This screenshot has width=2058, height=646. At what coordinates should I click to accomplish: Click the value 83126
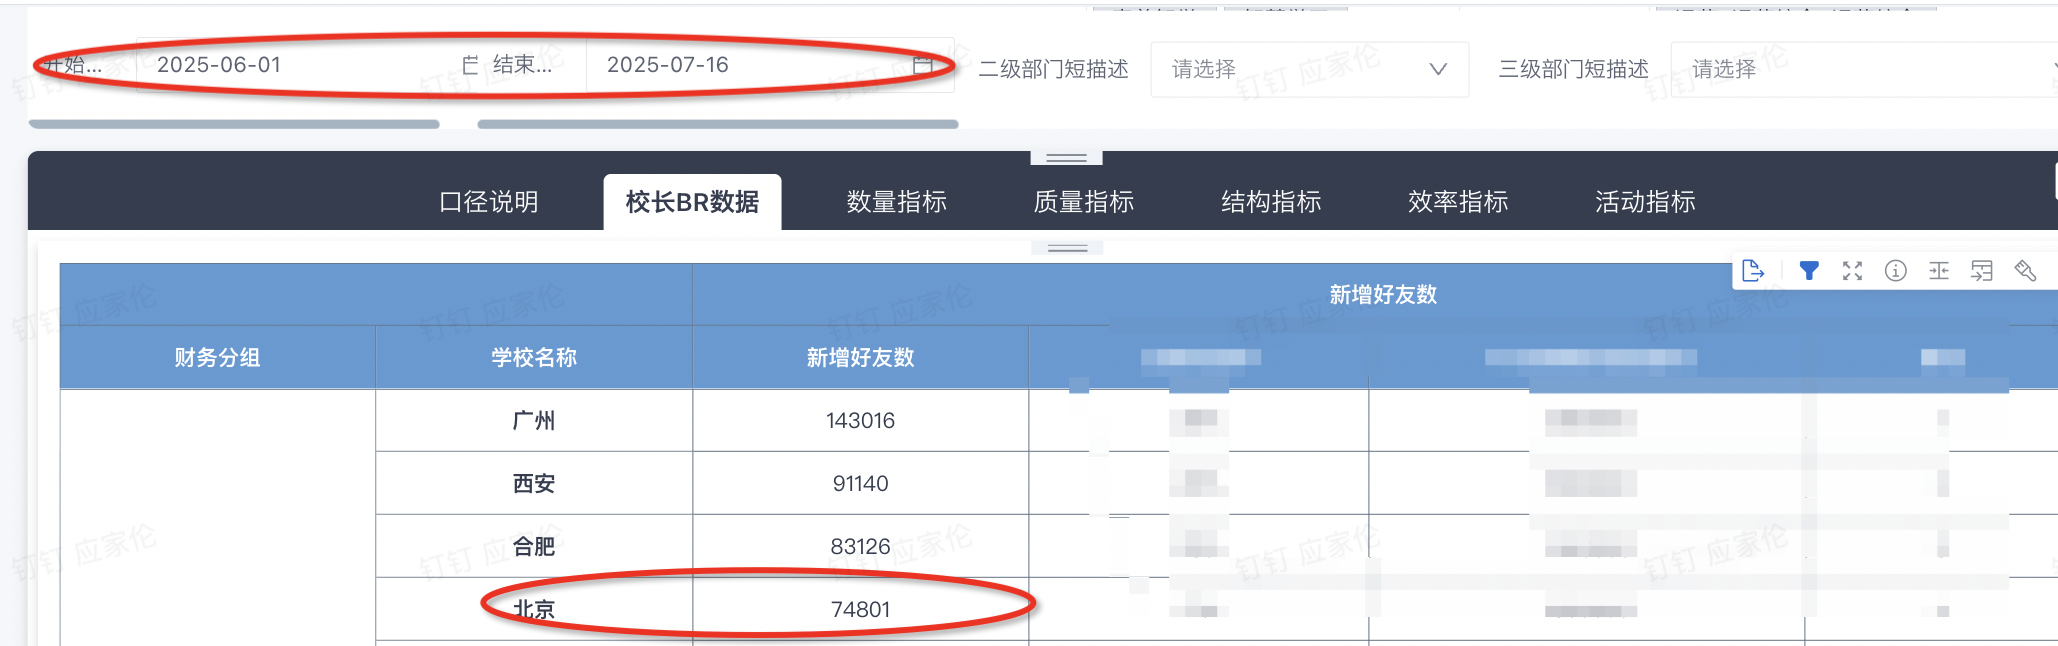click(x=860, y=547)
